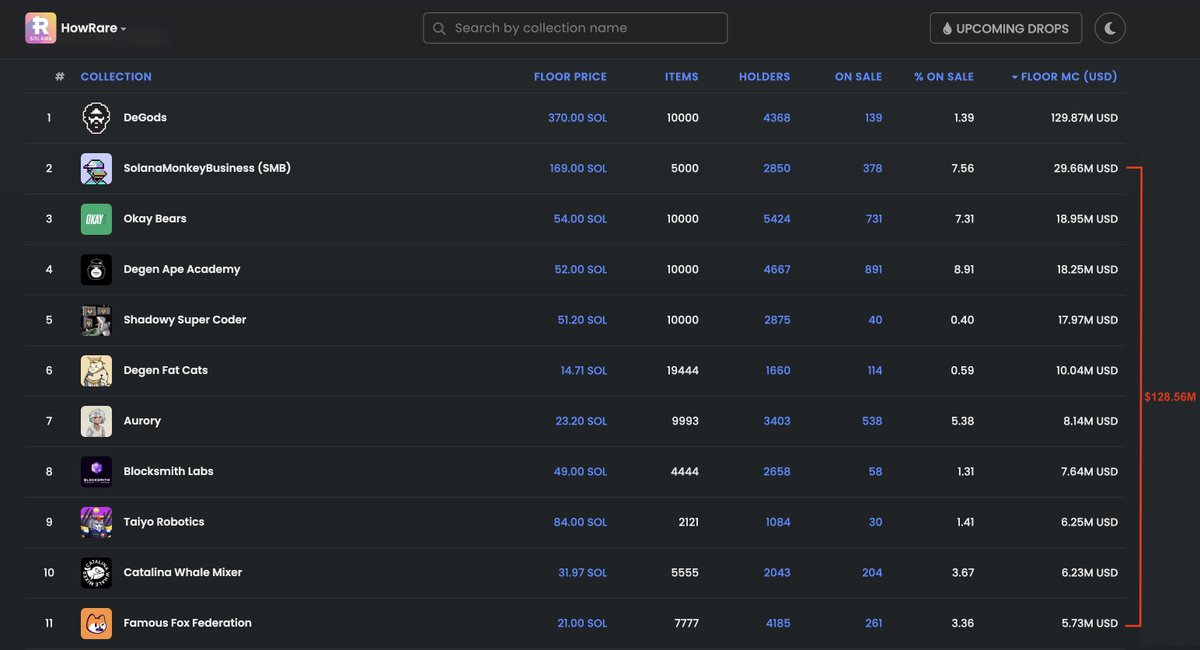Click the SolanaMonkeyBusiness avatar icon
The width and height of the screenshot is (1200, 650).
coord(96,168)
